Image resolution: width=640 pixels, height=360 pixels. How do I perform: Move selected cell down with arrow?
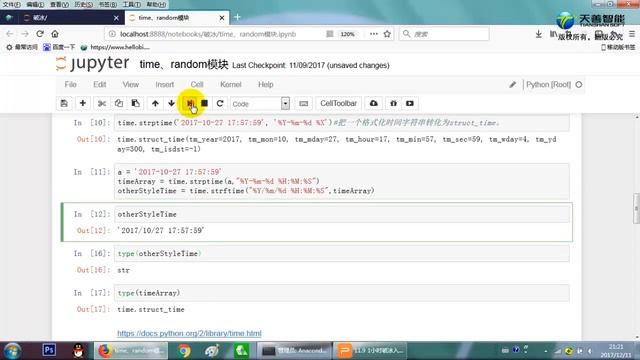(x=171, y=104)
